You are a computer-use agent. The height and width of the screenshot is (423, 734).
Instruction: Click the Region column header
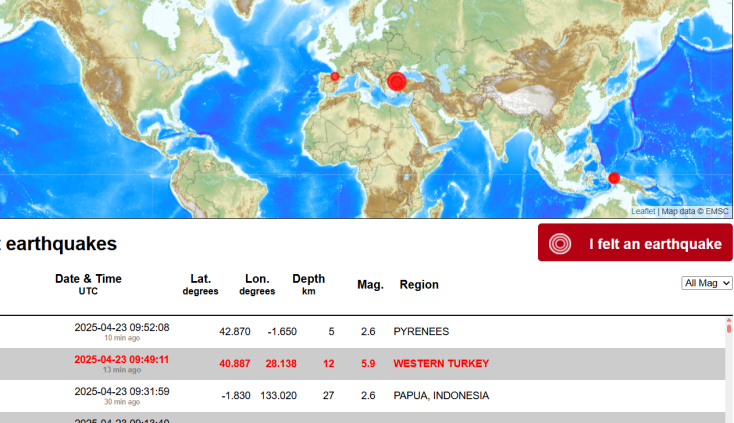click(x=419, y=285)
